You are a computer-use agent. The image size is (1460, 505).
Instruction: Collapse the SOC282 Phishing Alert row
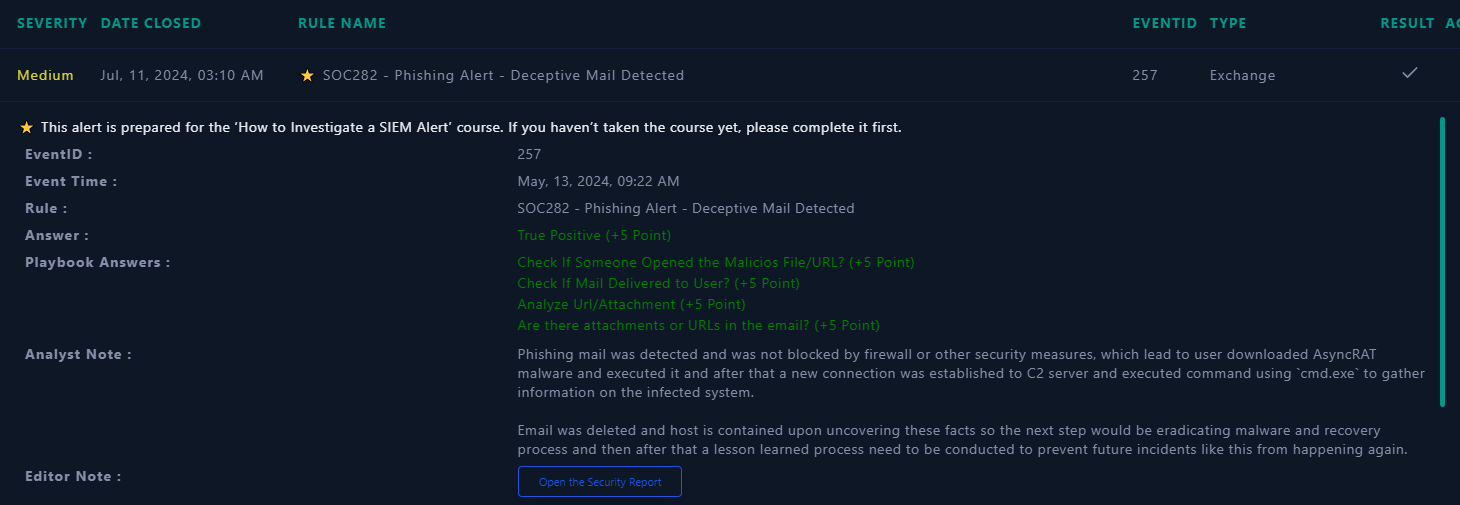click(x=730, y=75)
